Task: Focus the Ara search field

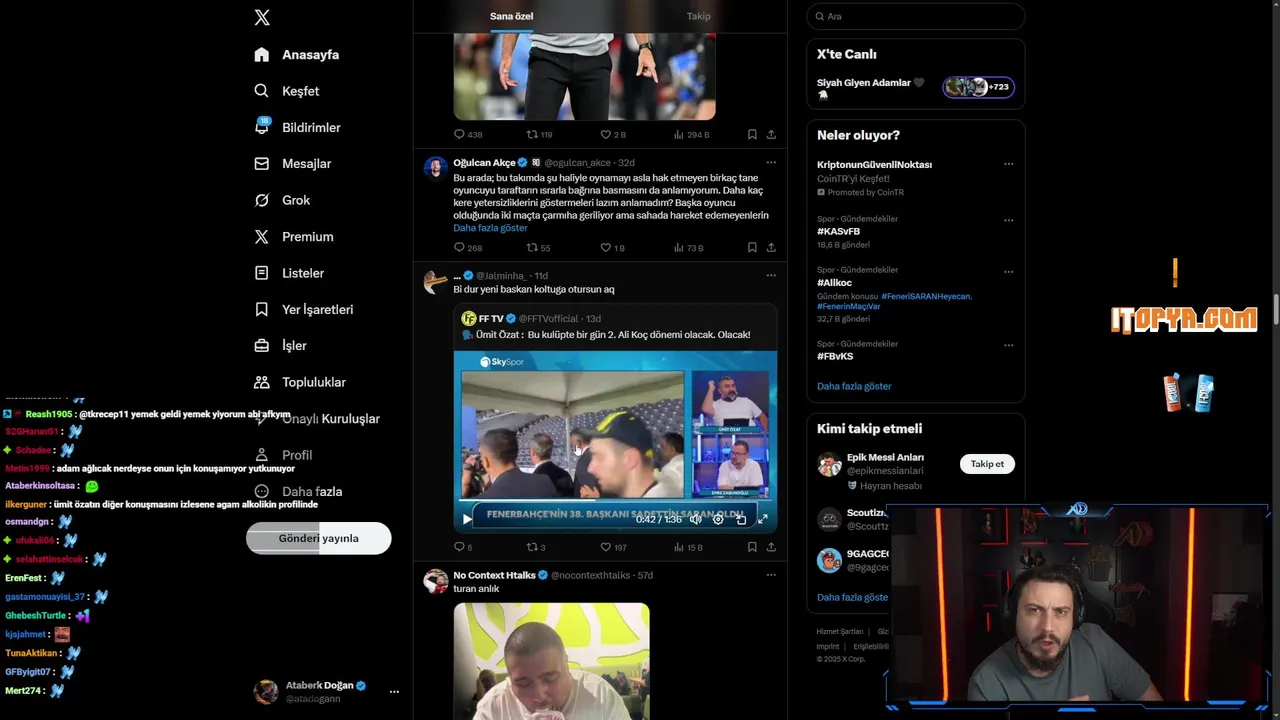Action: pyautogui.click(x=916, y=16)
